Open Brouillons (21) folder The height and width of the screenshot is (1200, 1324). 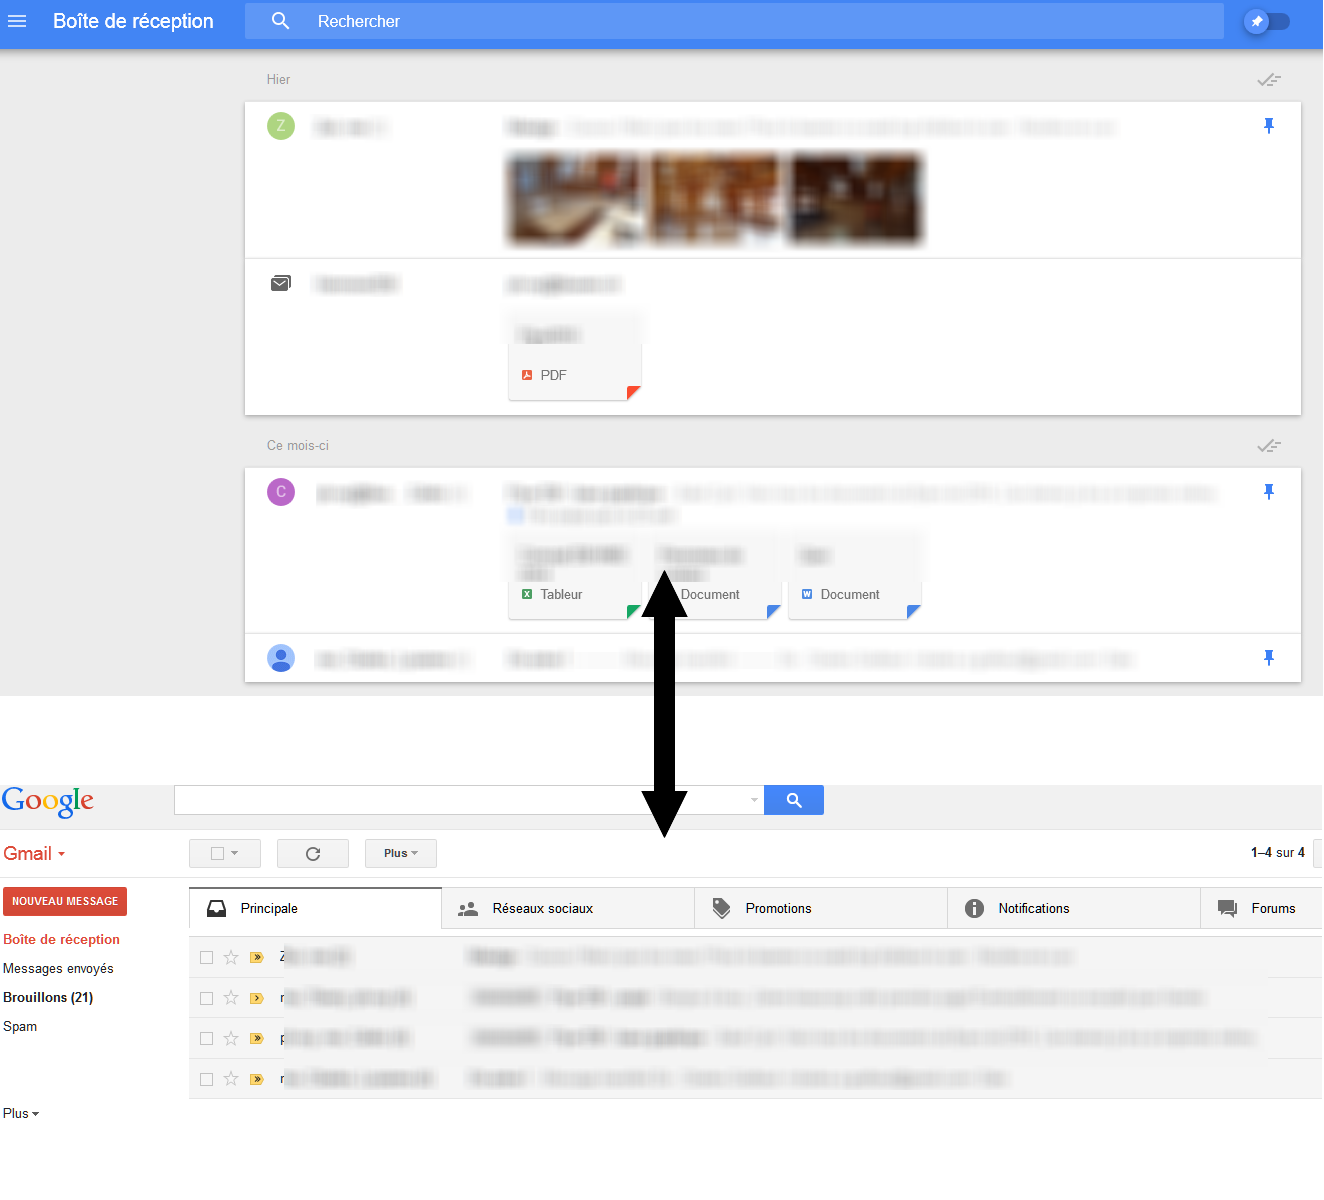48,997
